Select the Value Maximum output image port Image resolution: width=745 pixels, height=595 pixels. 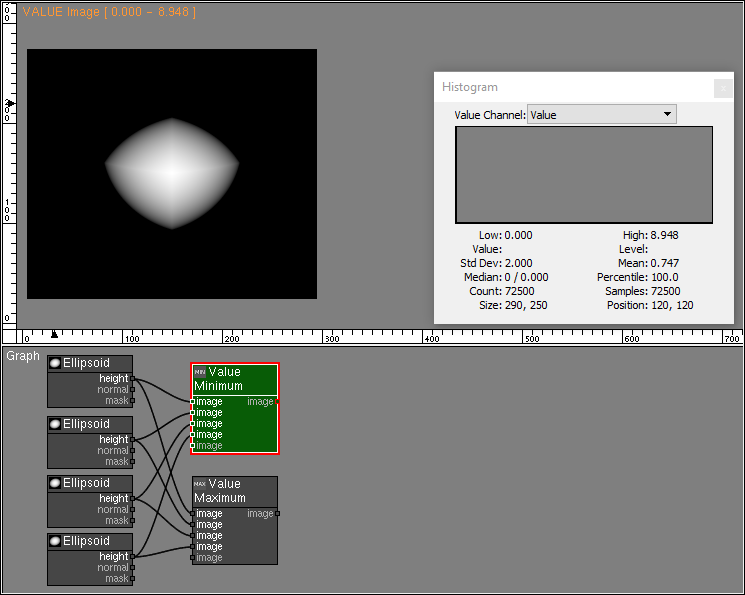point(278,514)
